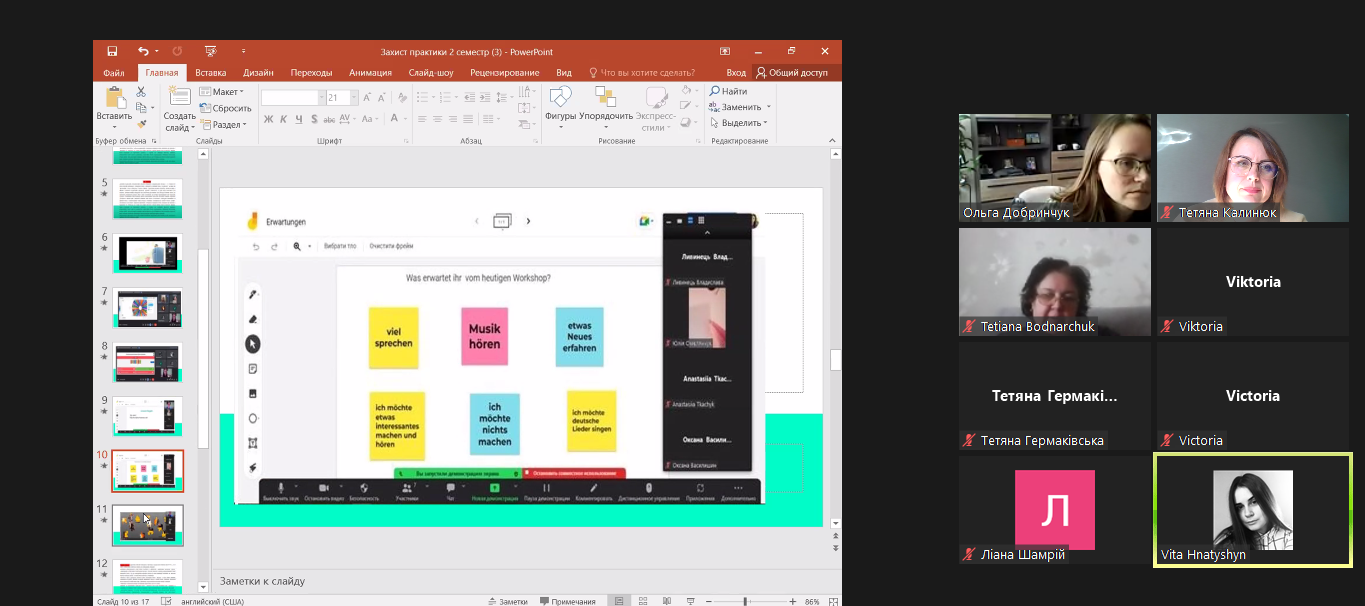Click the Найти find button

tap(729, 91)
